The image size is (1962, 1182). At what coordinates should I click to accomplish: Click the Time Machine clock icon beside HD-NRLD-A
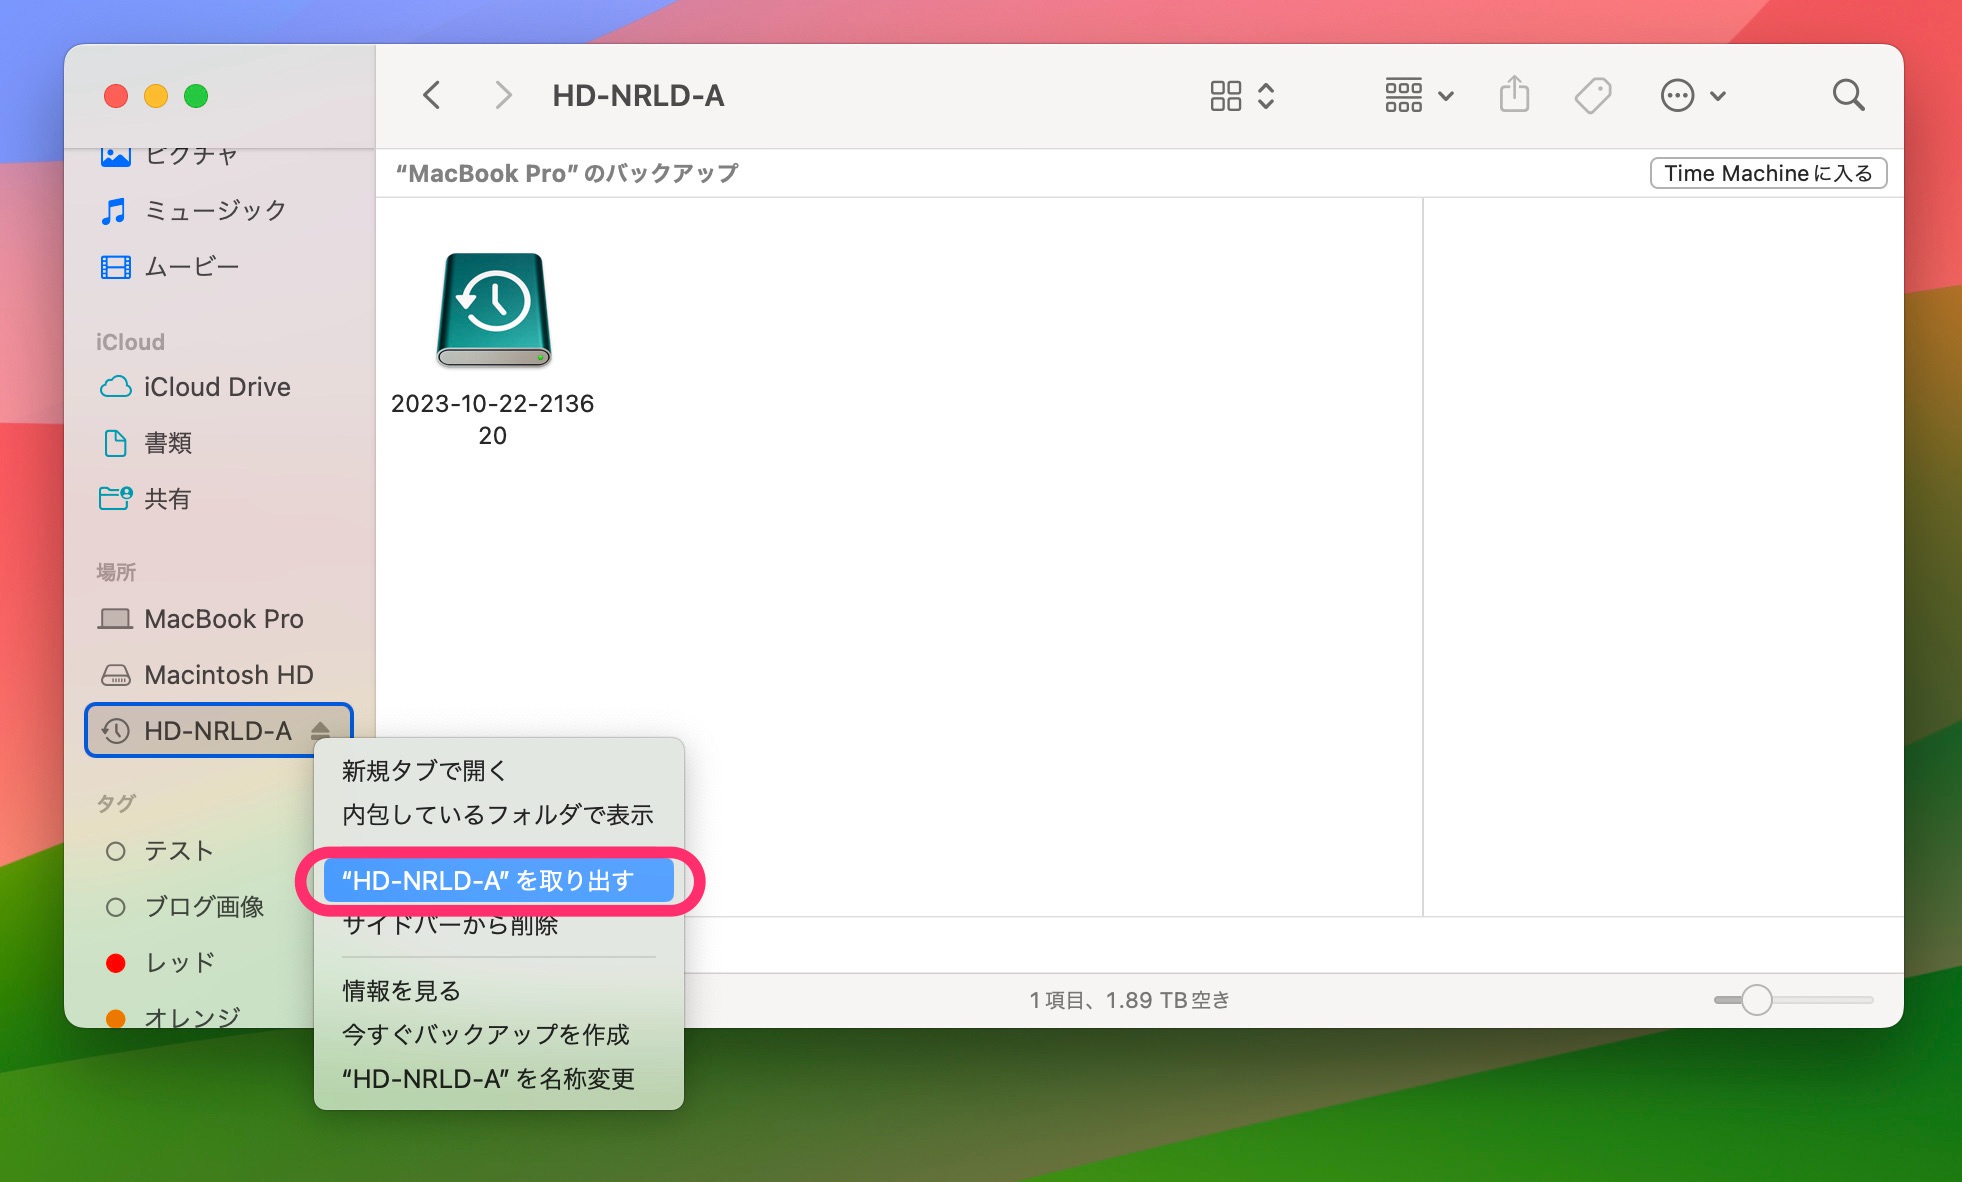click(115, 731)
